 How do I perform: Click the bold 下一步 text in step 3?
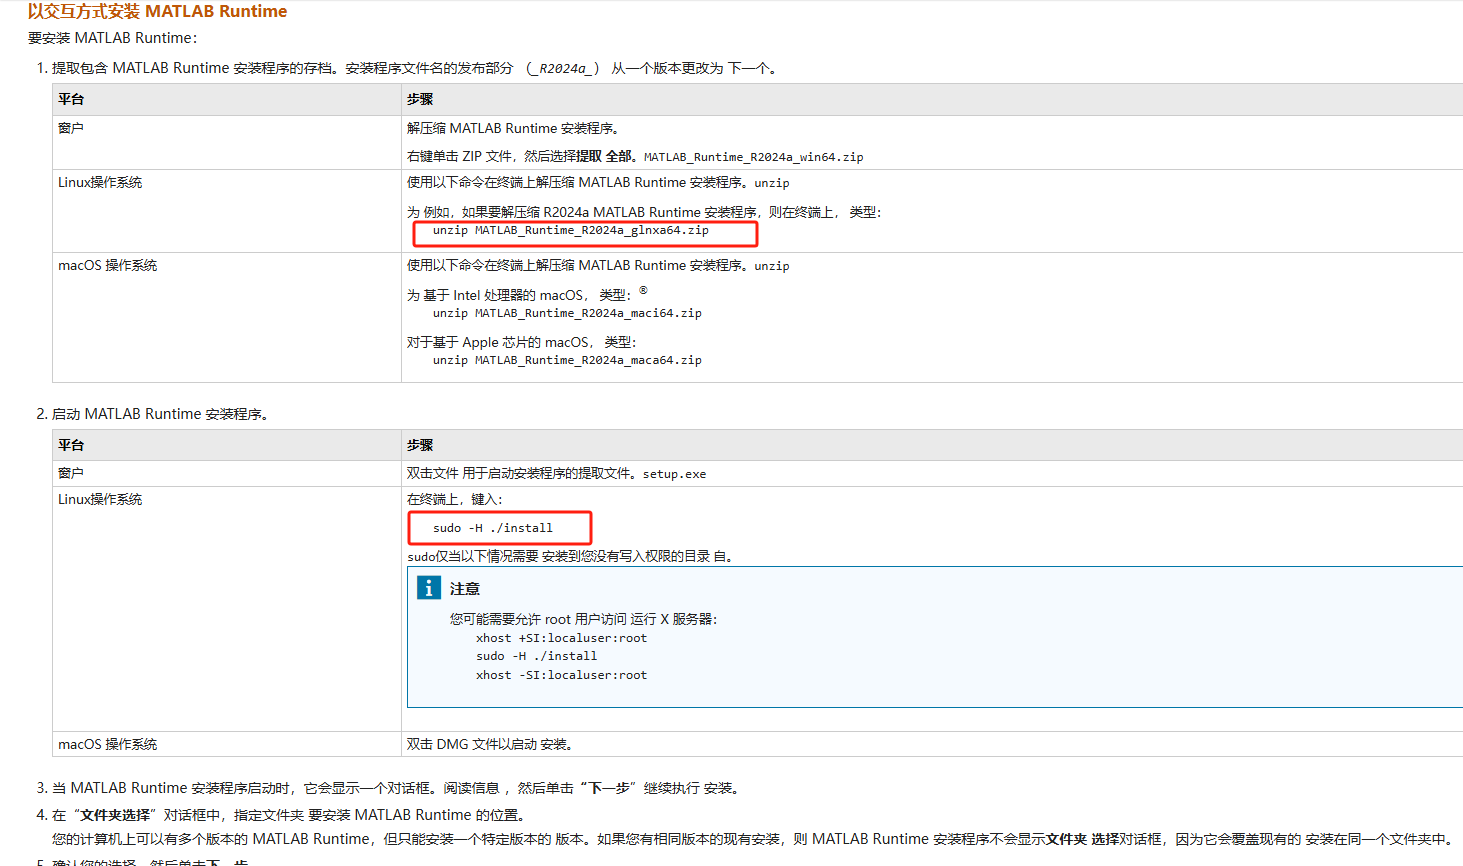(x=610, y=788)
